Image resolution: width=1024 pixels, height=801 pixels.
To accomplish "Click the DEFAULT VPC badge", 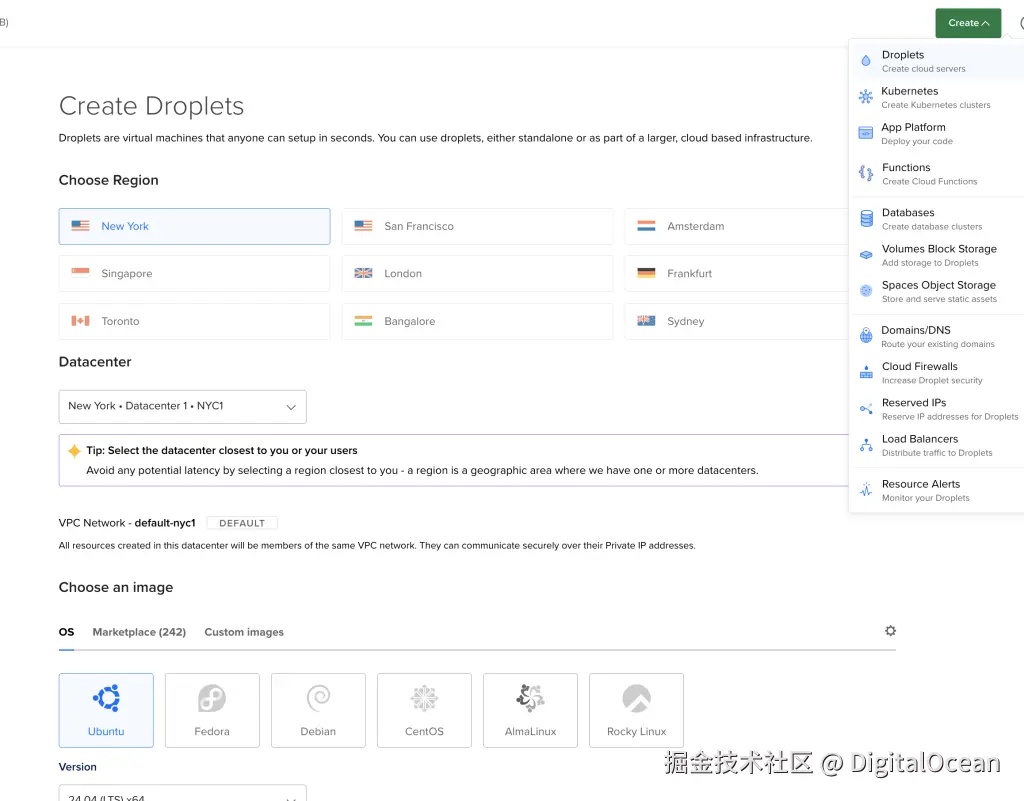I will pyautogui.click(x=242, y=523).
